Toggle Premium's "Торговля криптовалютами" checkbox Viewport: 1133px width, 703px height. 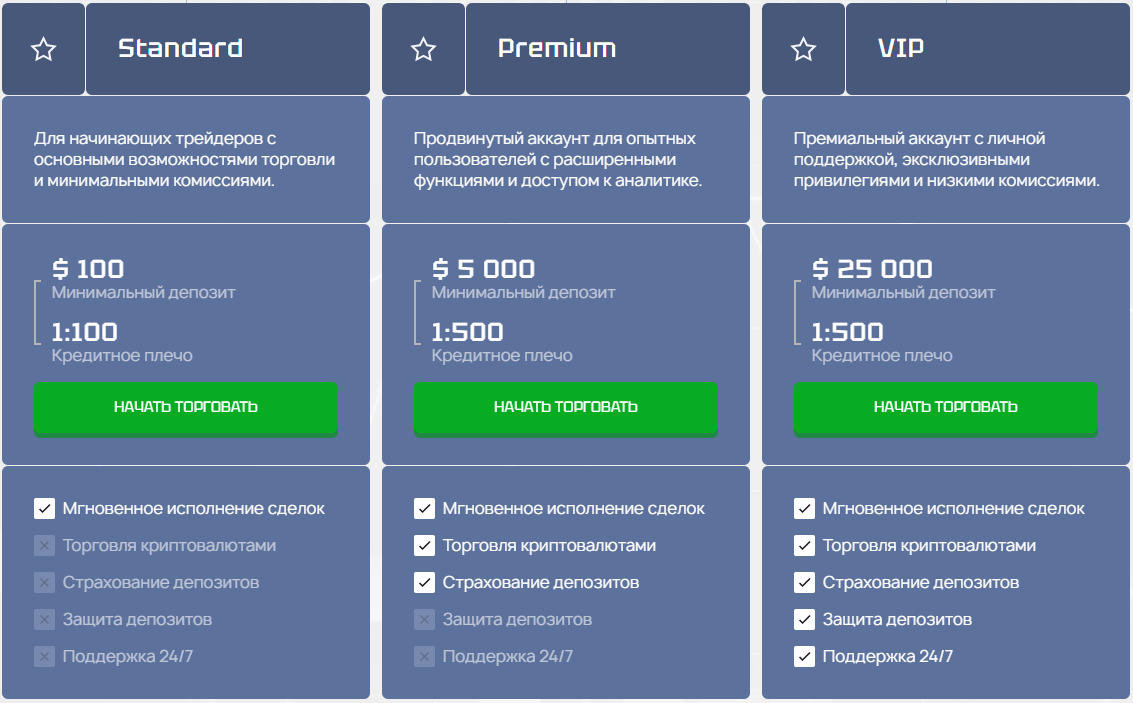pos(424,546)
